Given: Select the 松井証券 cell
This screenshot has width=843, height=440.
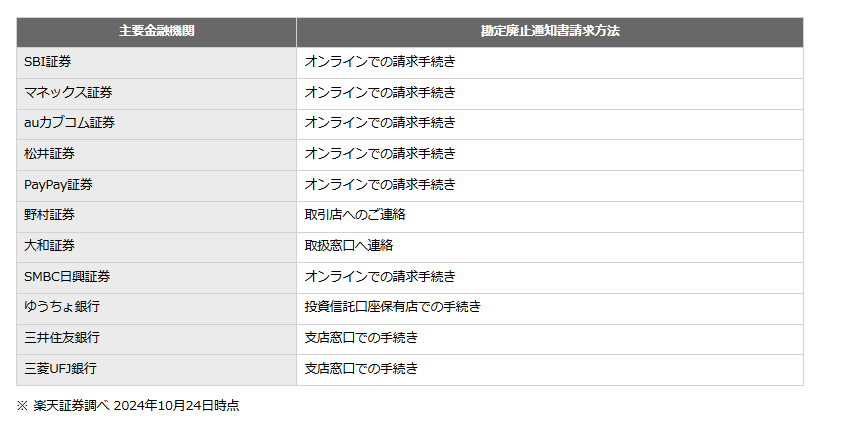Looking at the screenshot, I should pos(156,155).
